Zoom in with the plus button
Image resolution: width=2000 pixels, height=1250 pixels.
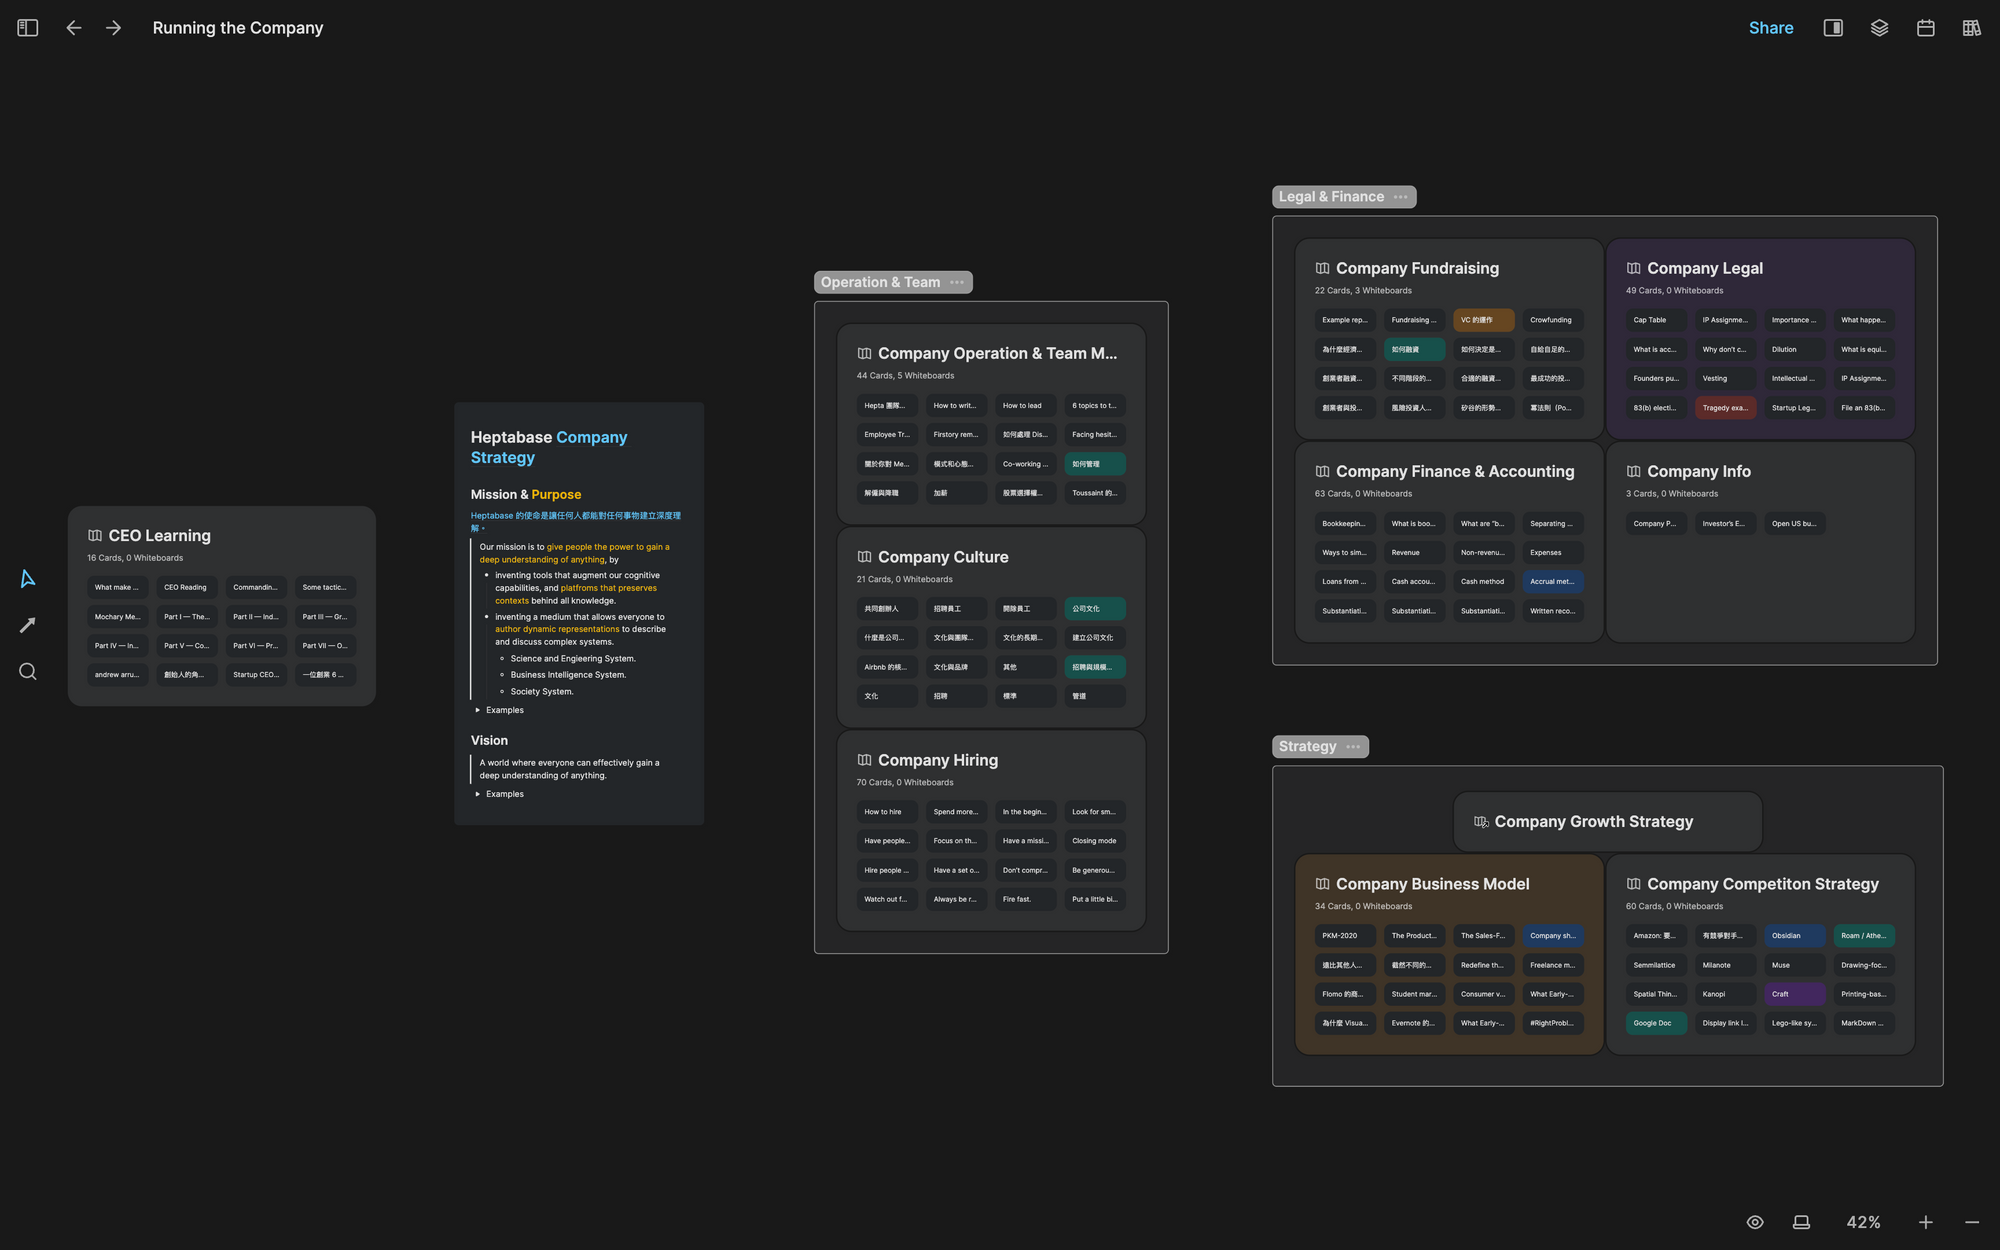(1925, 1222)
